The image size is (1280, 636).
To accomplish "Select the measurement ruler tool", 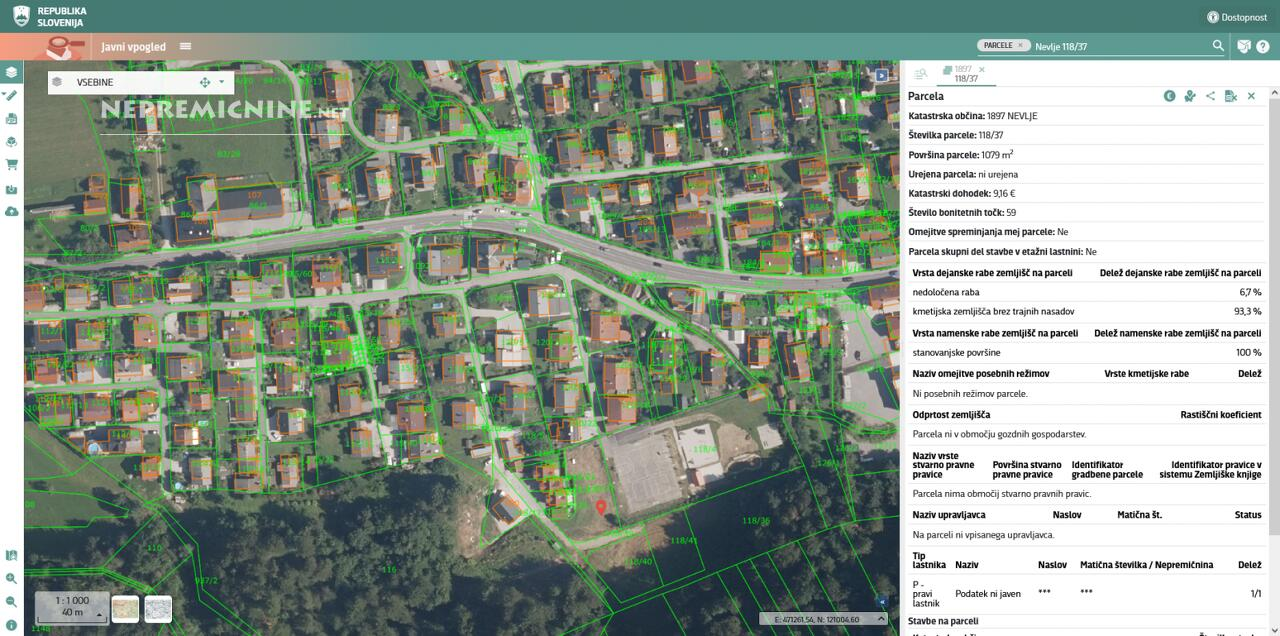I will pyautogui.click(x=11, y=95).
